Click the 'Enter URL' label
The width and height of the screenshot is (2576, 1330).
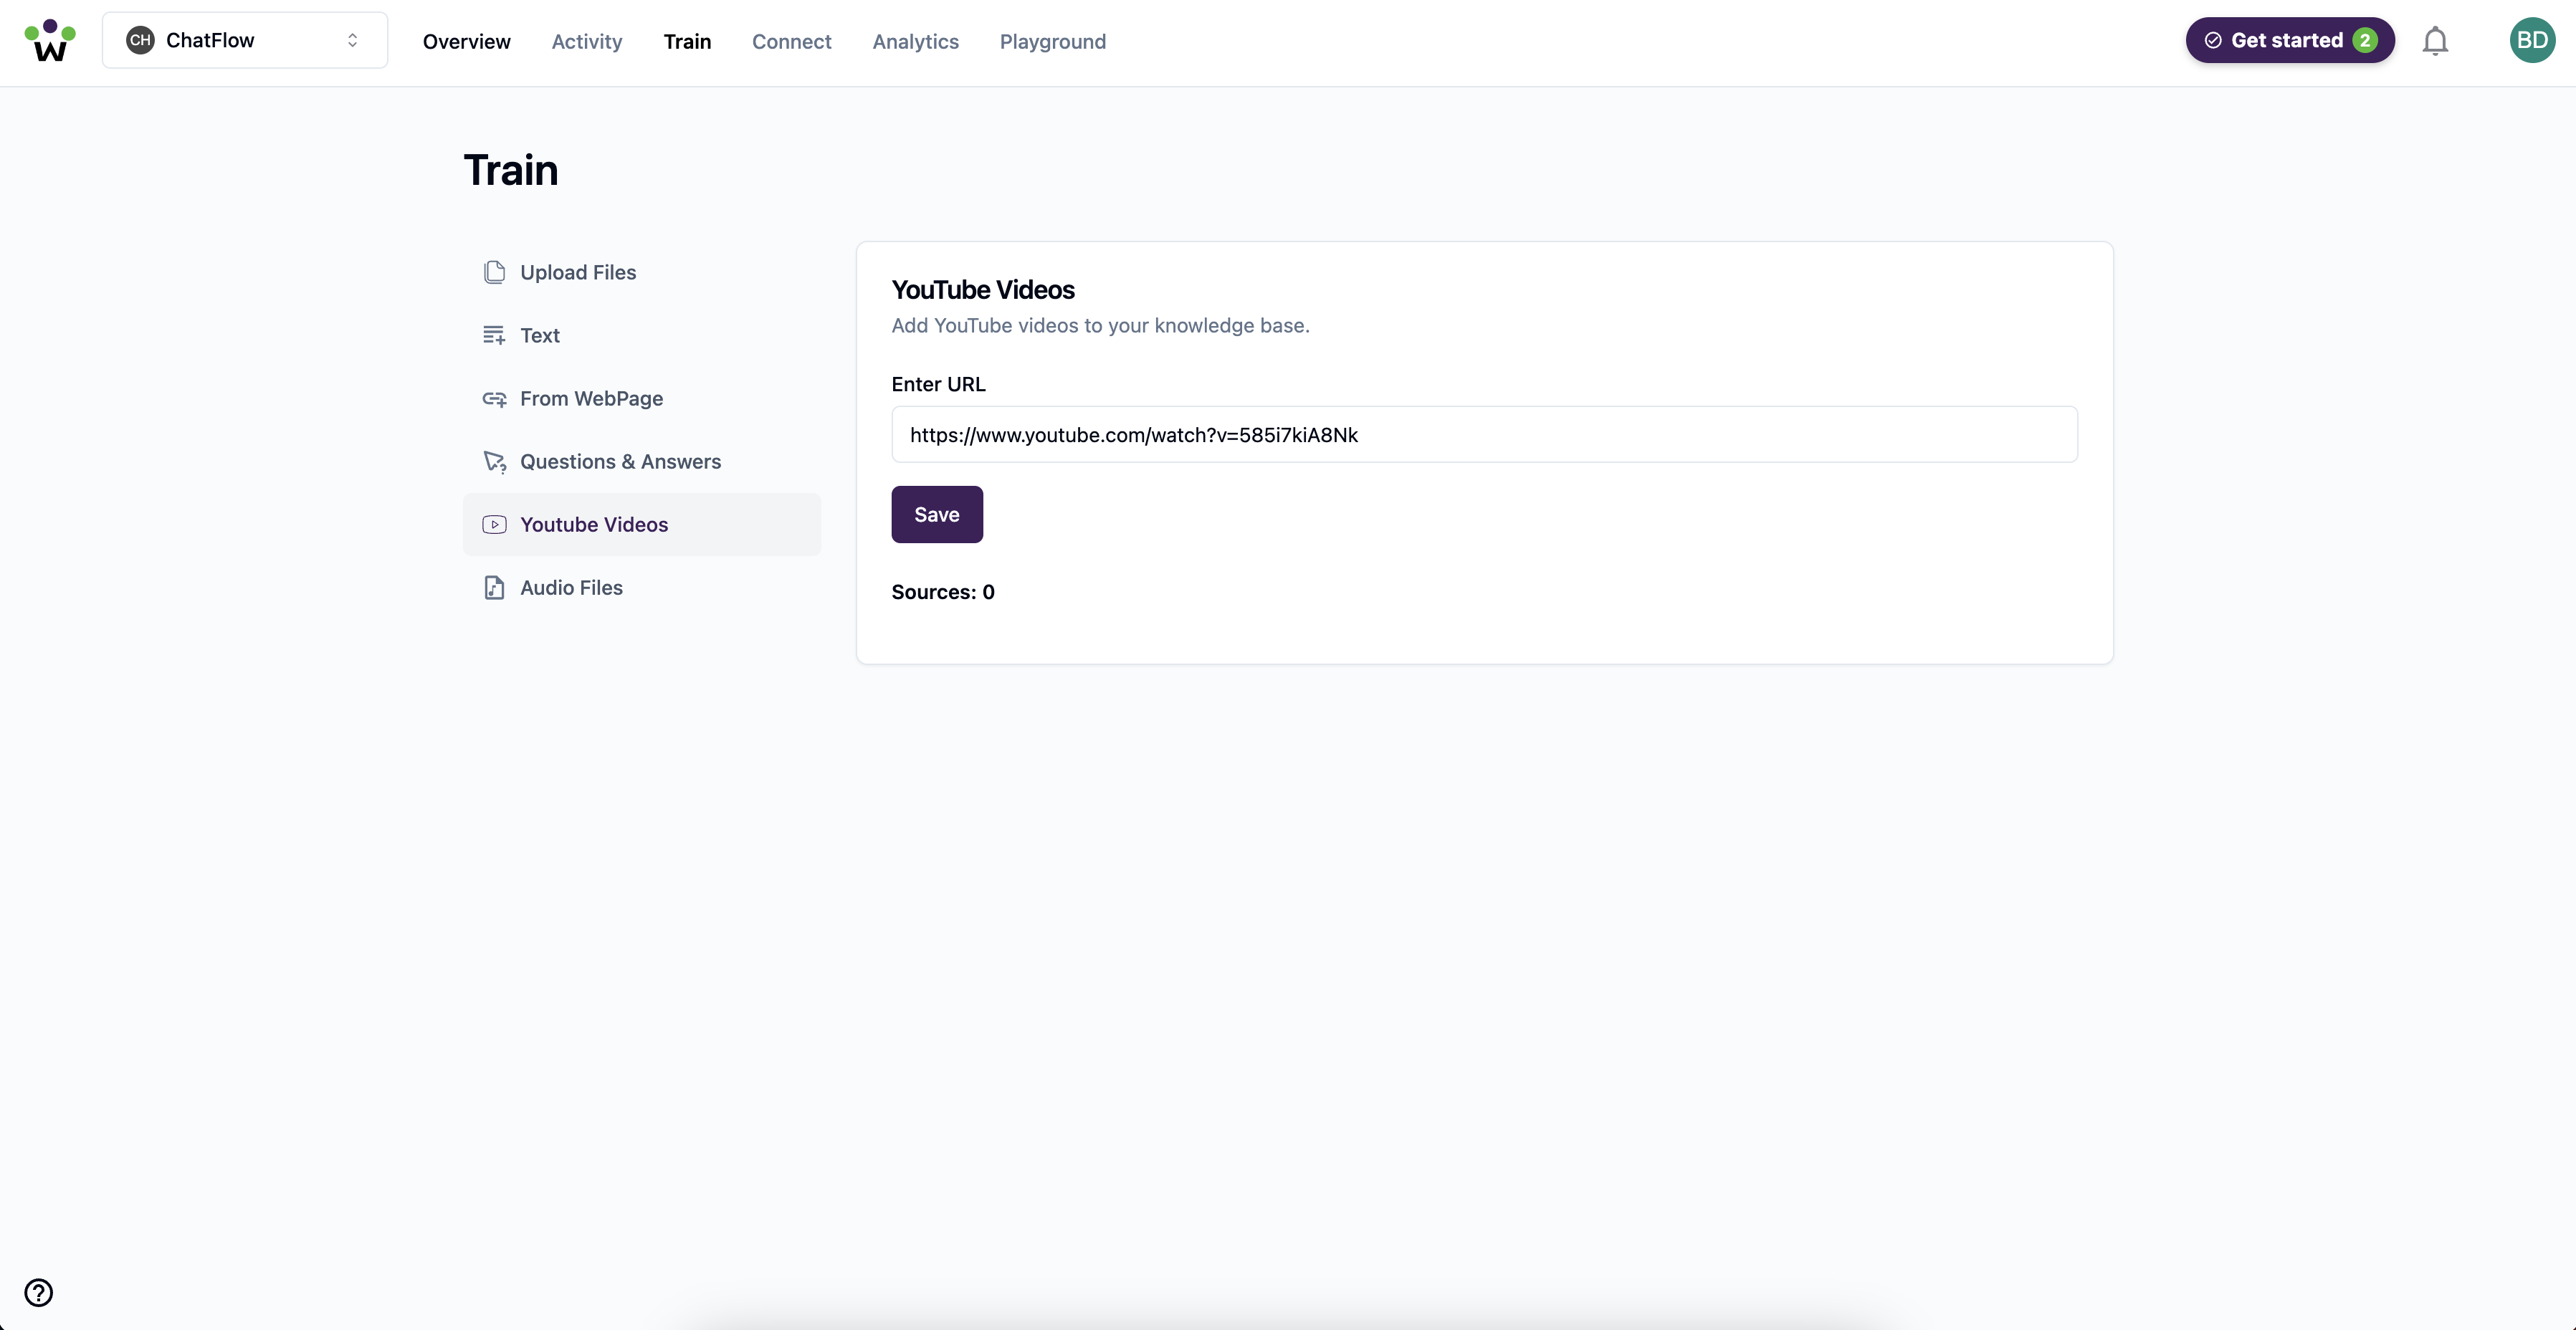(938, 384)
